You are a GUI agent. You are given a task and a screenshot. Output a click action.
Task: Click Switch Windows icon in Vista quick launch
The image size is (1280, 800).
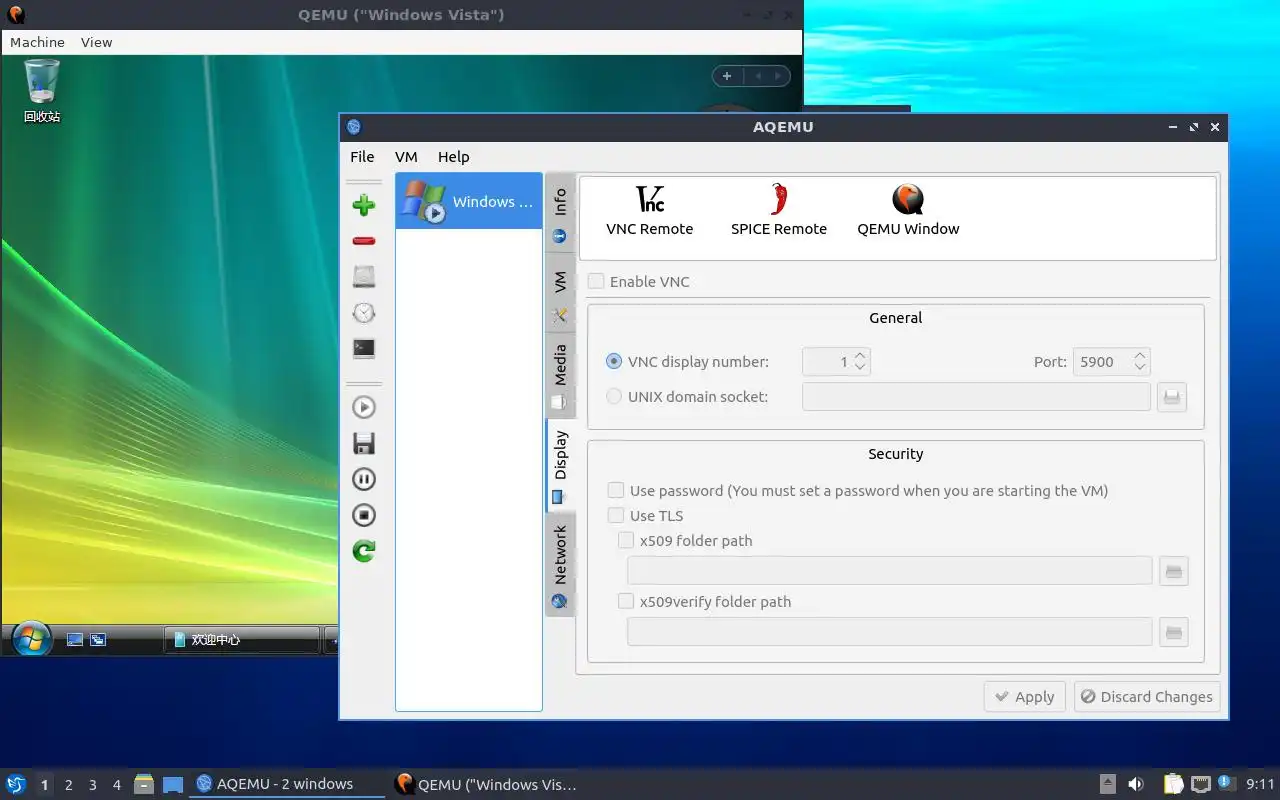[x=98, y=639]
